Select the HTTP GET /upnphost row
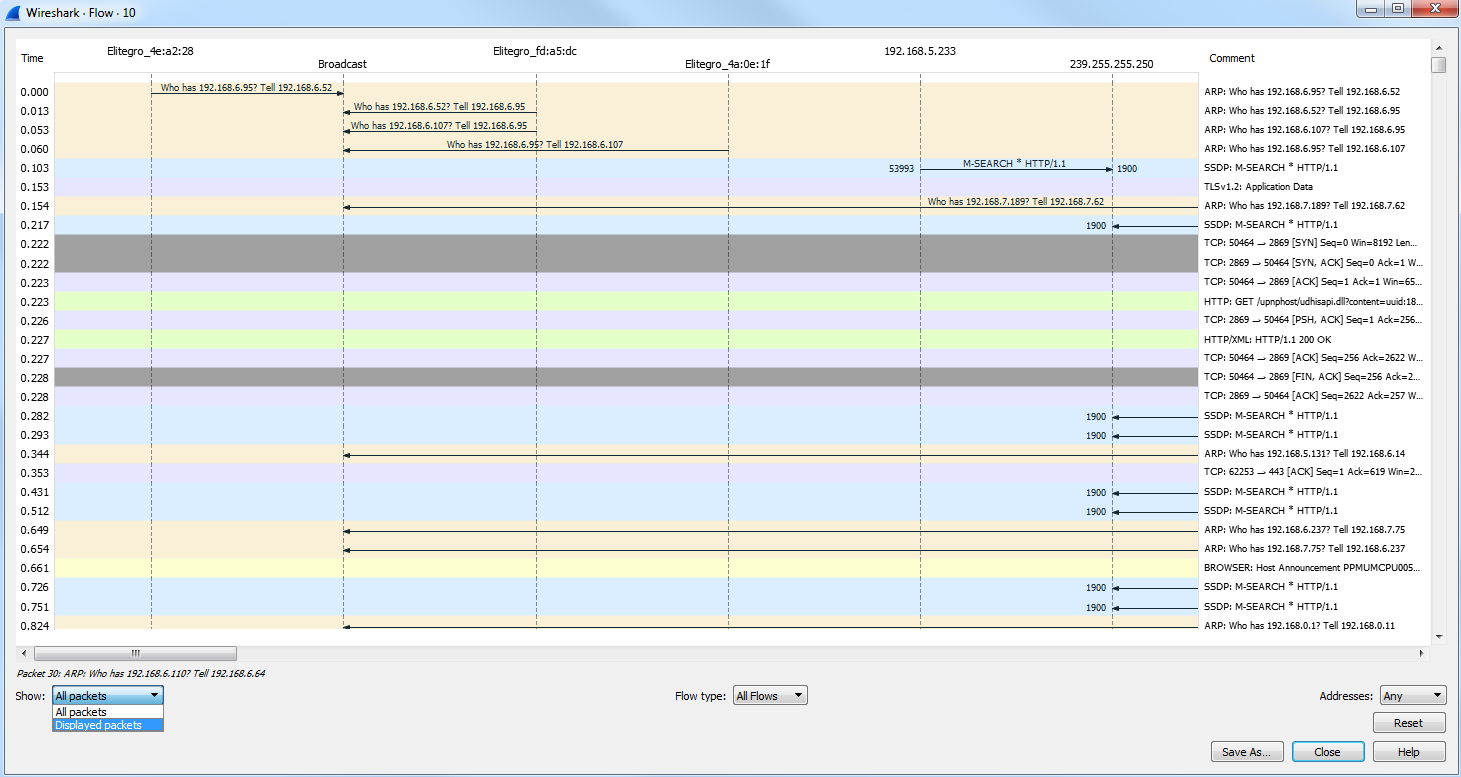Viewport: 1461px width, 777px height. point(625,301)
